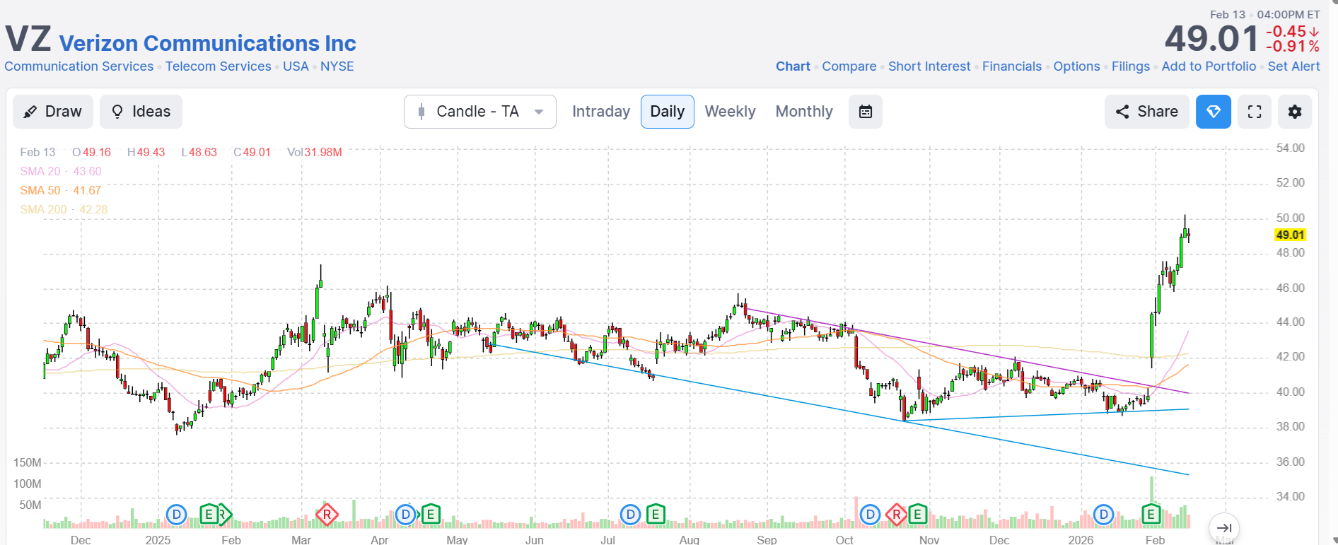
Task: Open the NYSE exchange link
Action: coord(337,66)
